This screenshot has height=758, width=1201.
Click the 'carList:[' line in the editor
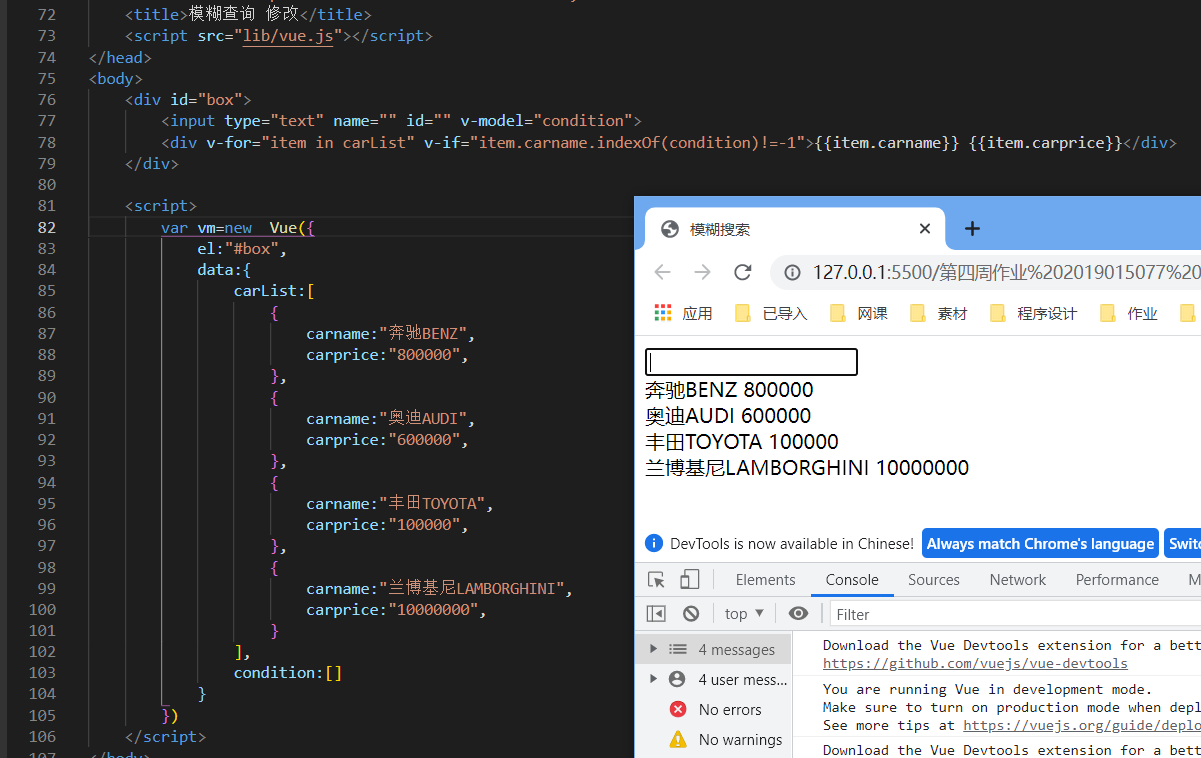pyautogui.click(x=274, y=291)
